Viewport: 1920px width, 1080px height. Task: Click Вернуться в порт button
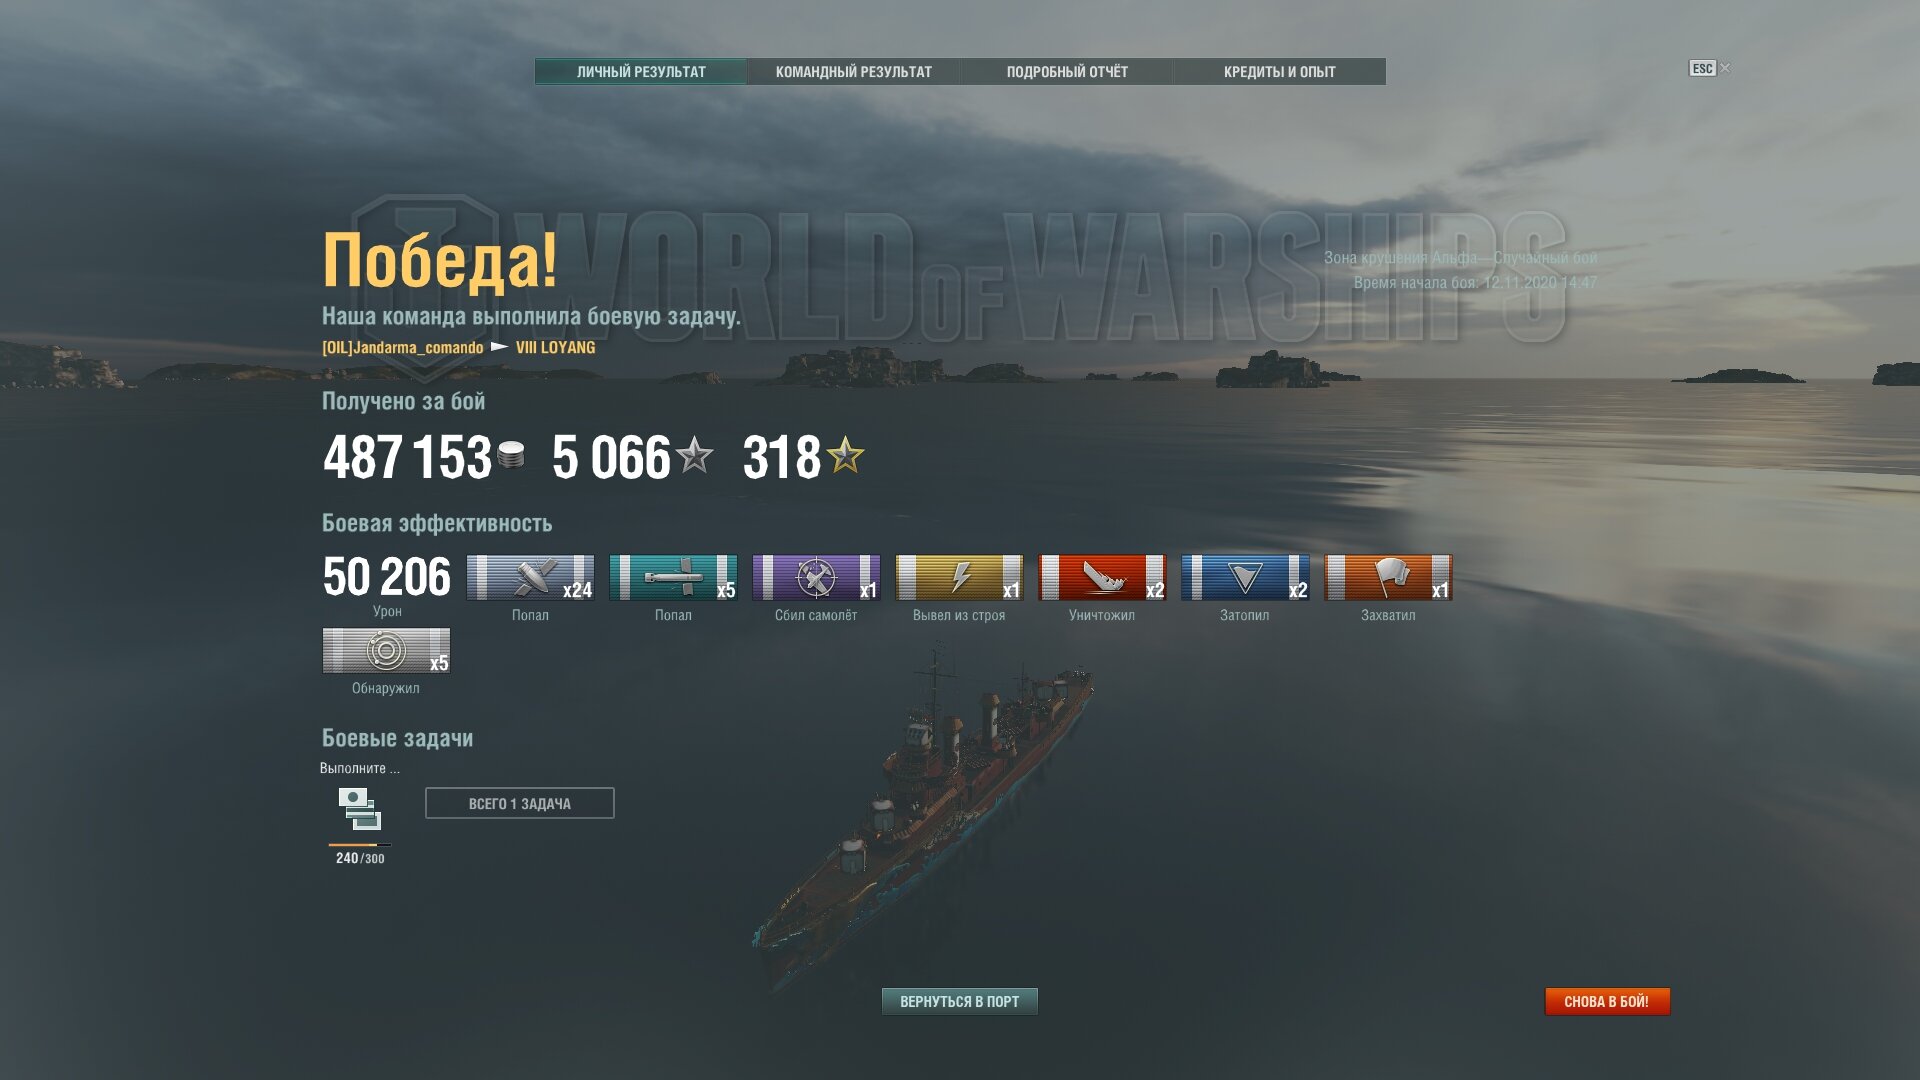tap(960, 1001)
